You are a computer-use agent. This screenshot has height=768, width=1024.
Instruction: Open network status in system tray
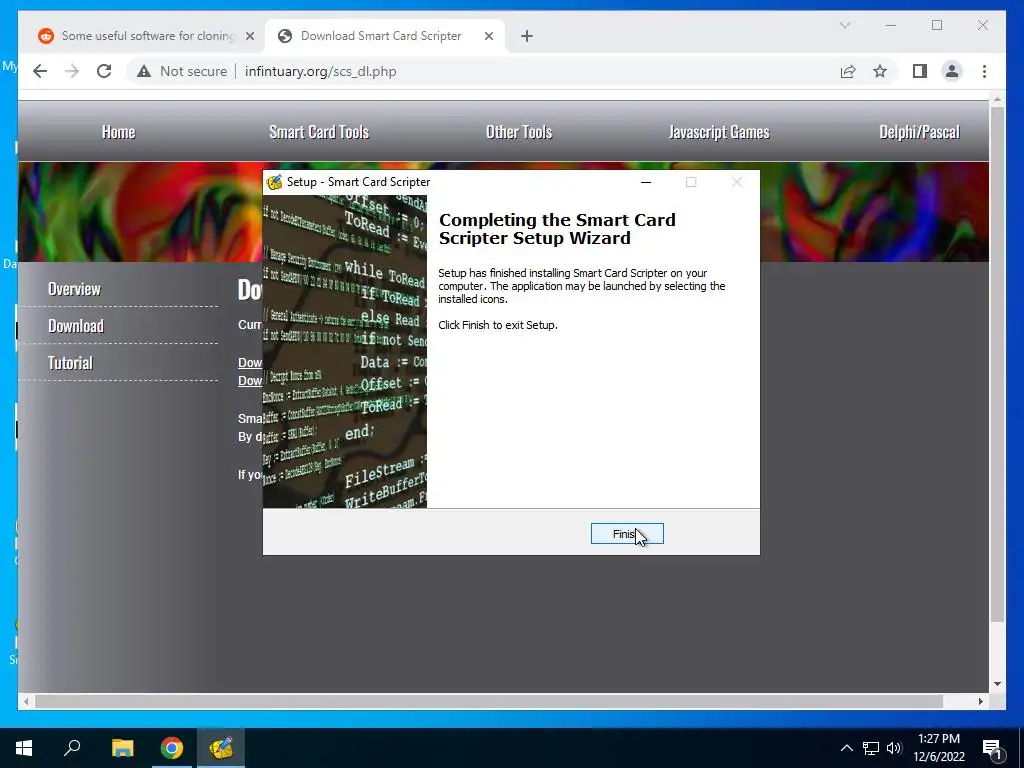871,748
